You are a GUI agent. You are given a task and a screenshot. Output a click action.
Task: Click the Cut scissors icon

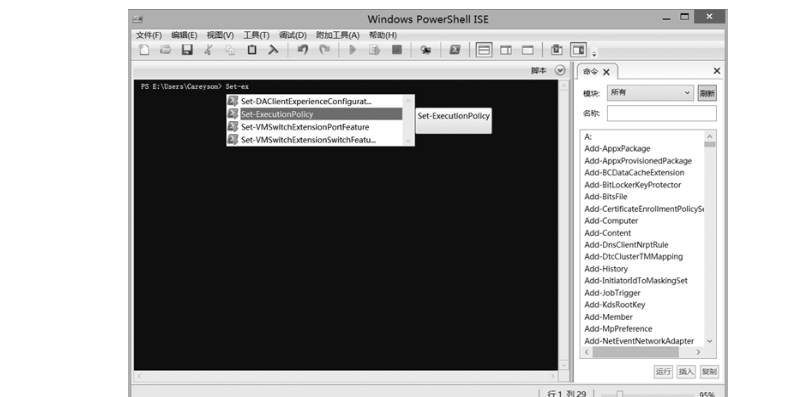pos(208,49)
